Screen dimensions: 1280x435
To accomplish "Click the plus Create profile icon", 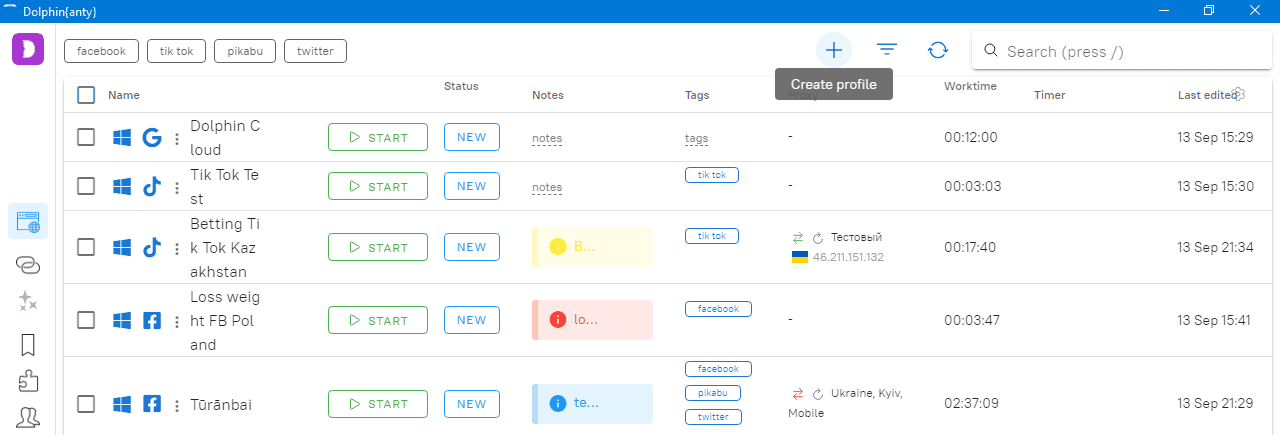I will [834, 50].
